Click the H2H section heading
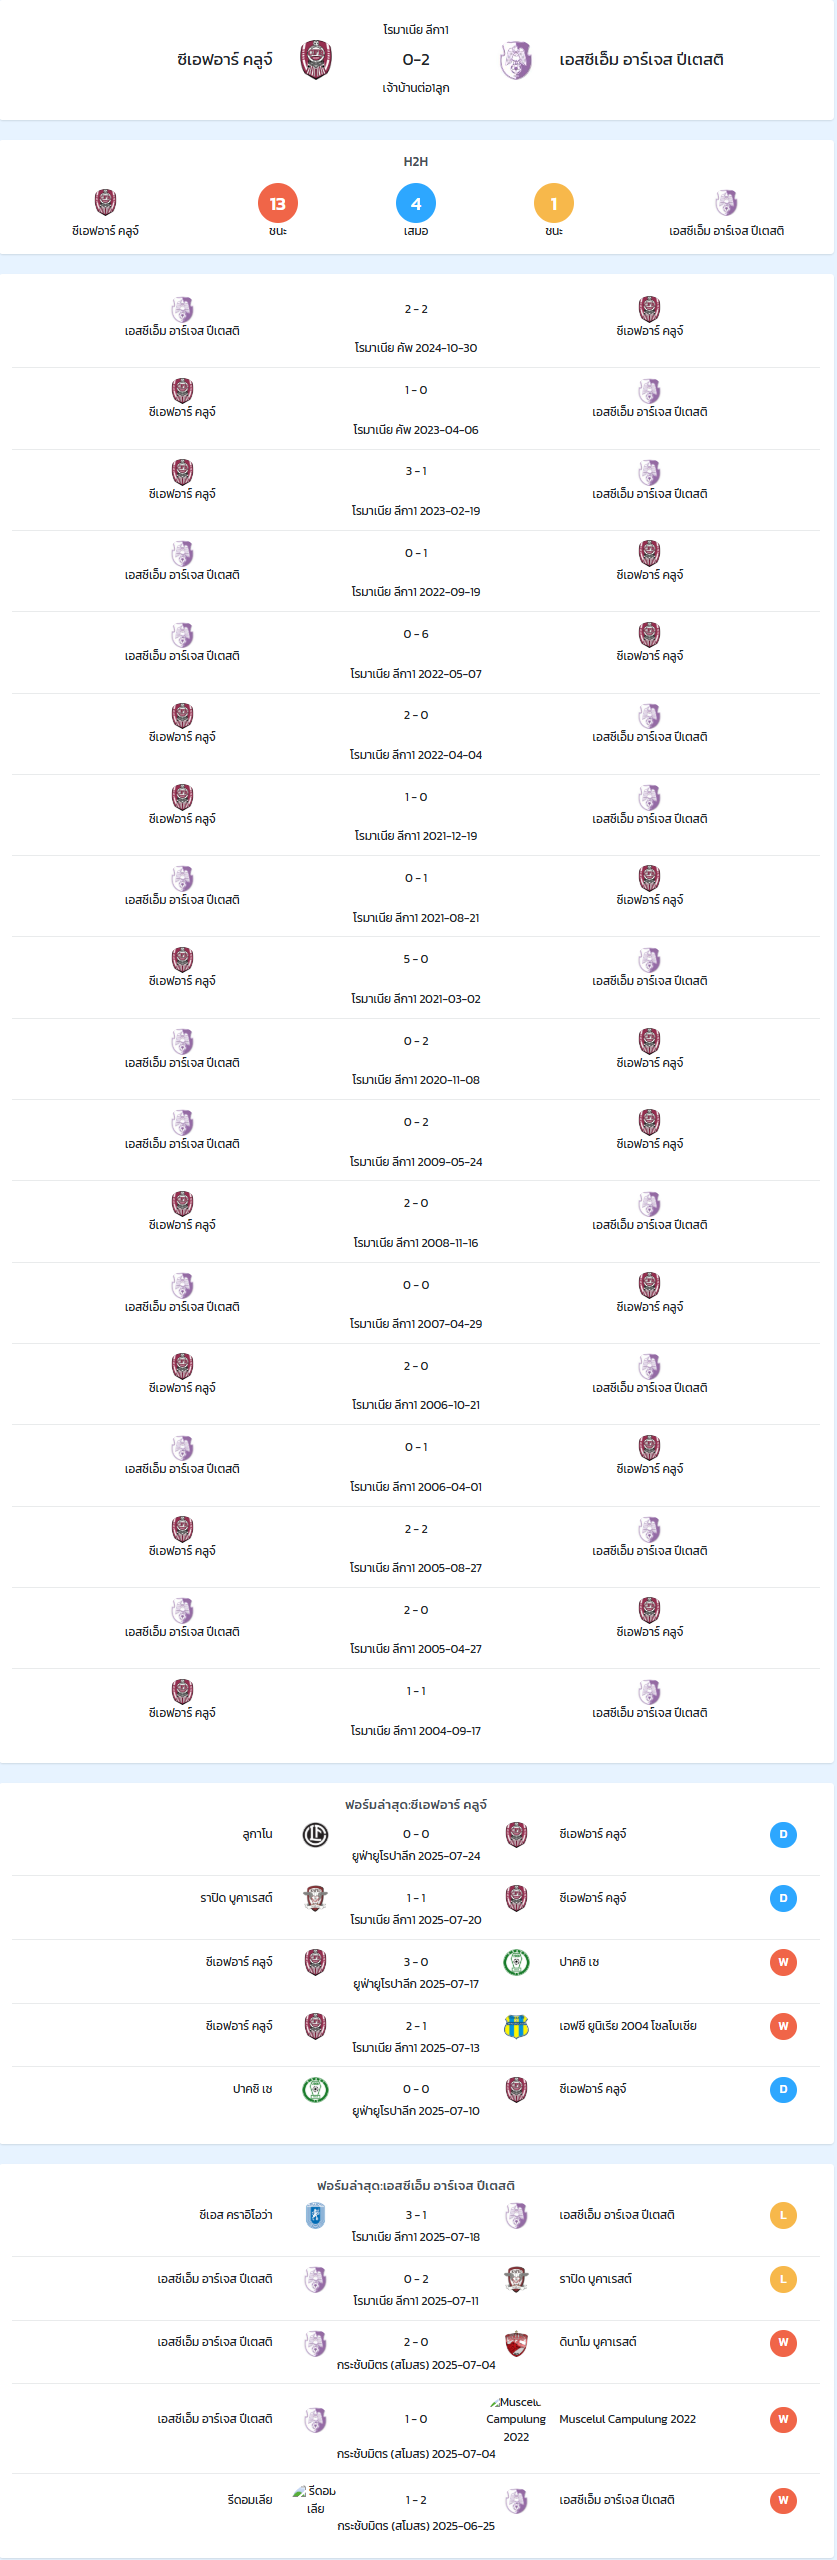This screenshot has height=2560, width=837. (416, 161)
